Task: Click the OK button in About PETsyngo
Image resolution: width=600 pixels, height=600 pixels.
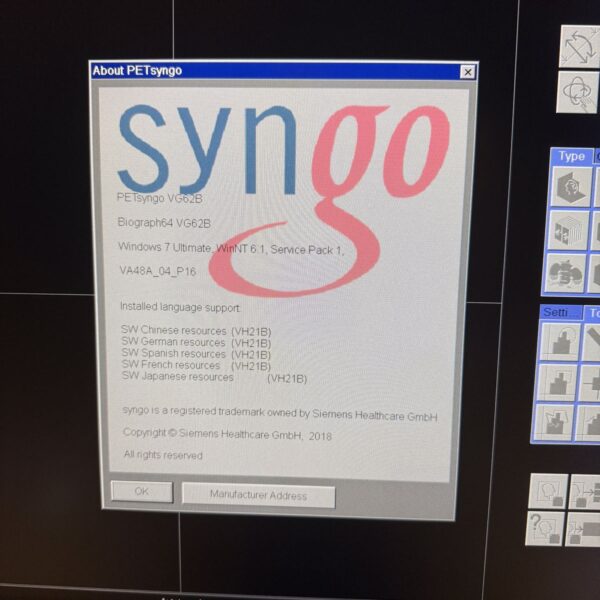Action: coord(142,491)
